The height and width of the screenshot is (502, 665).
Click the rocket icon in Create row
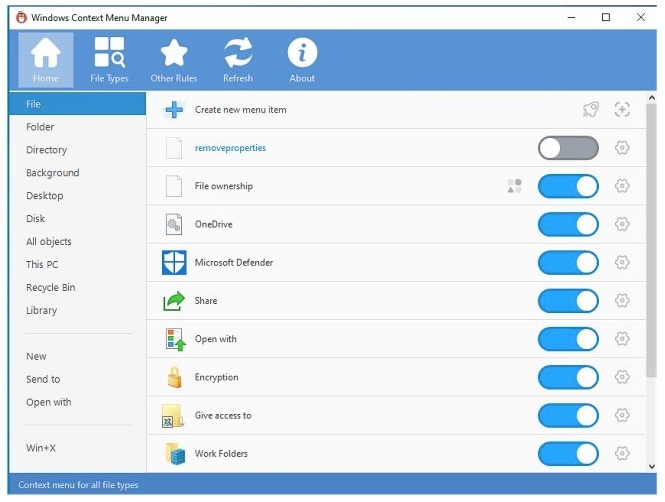point(590,110)
